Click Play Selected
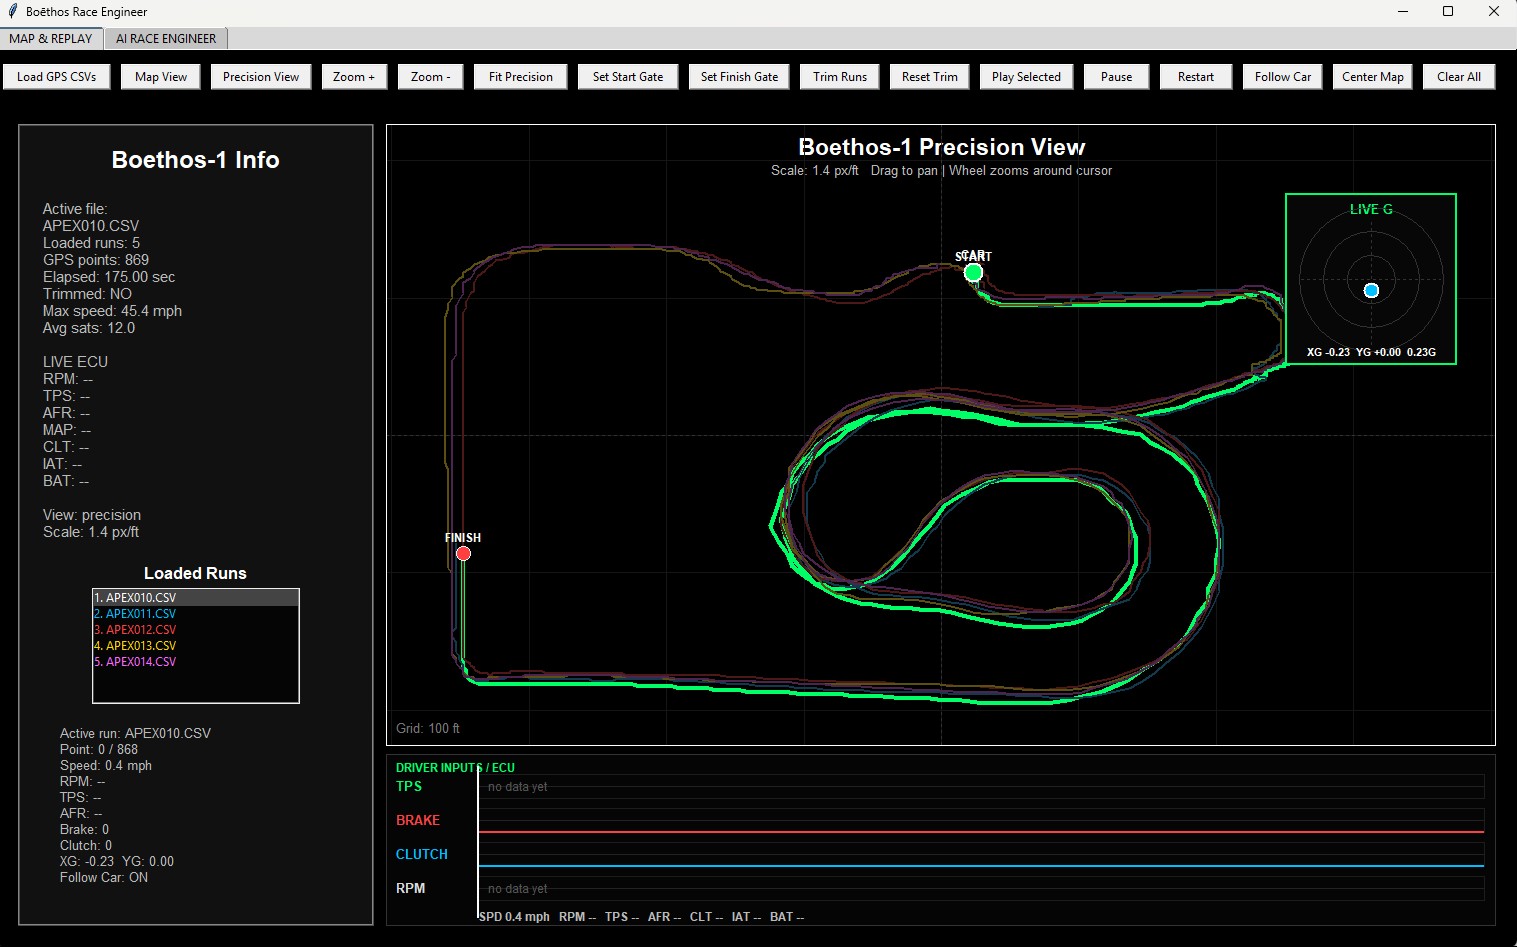 pos(1026,77)
